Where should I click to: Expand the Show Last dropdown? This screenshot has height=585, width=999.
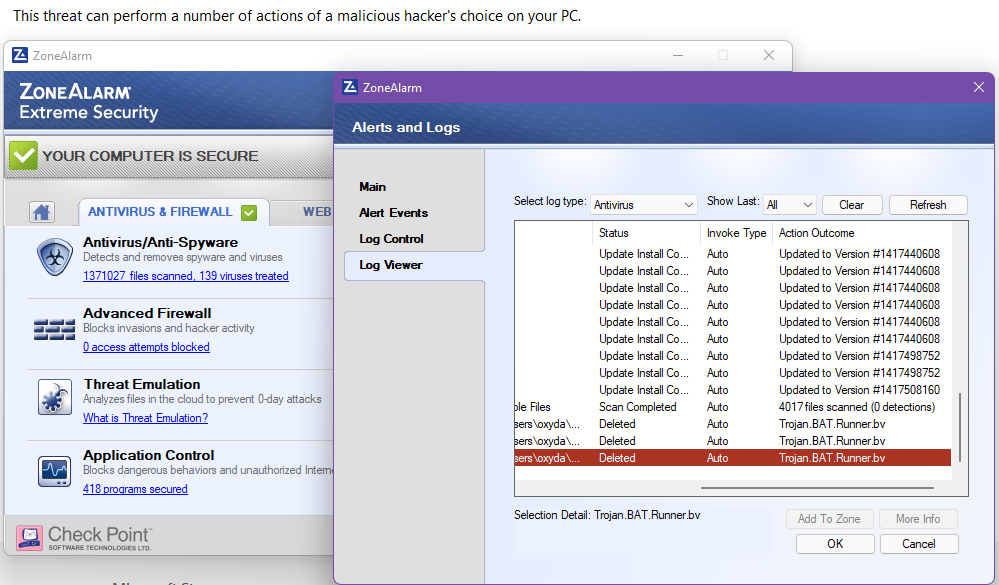point(790,204)
